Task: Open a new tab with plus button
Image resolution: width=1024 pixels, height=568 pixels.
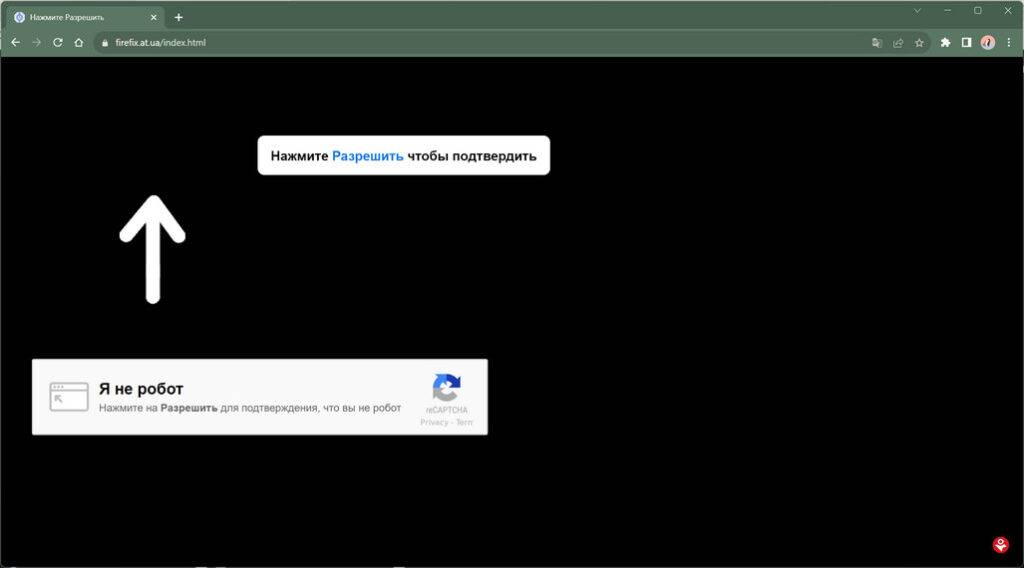Action: pos(178,18)
